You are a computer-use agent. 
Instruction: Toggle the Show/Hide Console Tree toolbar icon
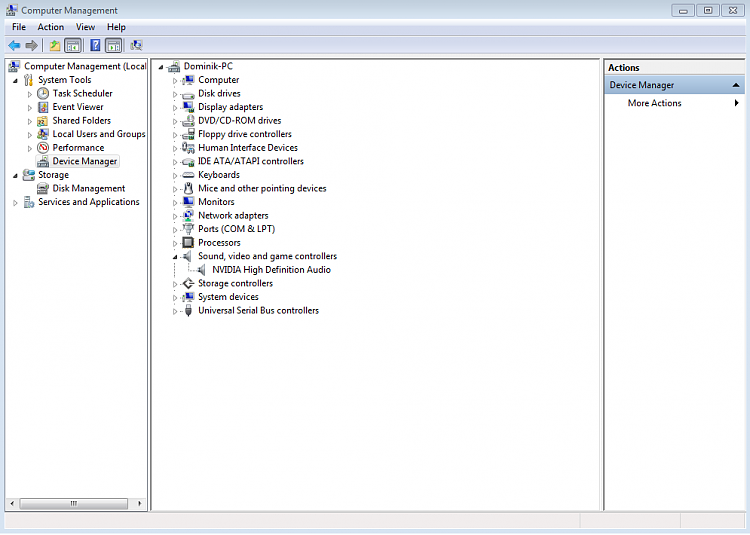click(73, 45)
